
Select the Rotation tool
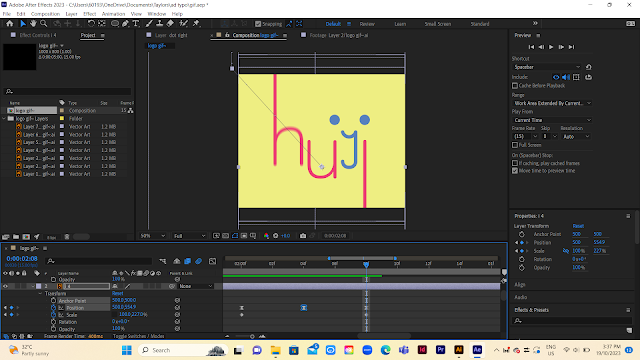pyautogui.click(x=91, y=24)
